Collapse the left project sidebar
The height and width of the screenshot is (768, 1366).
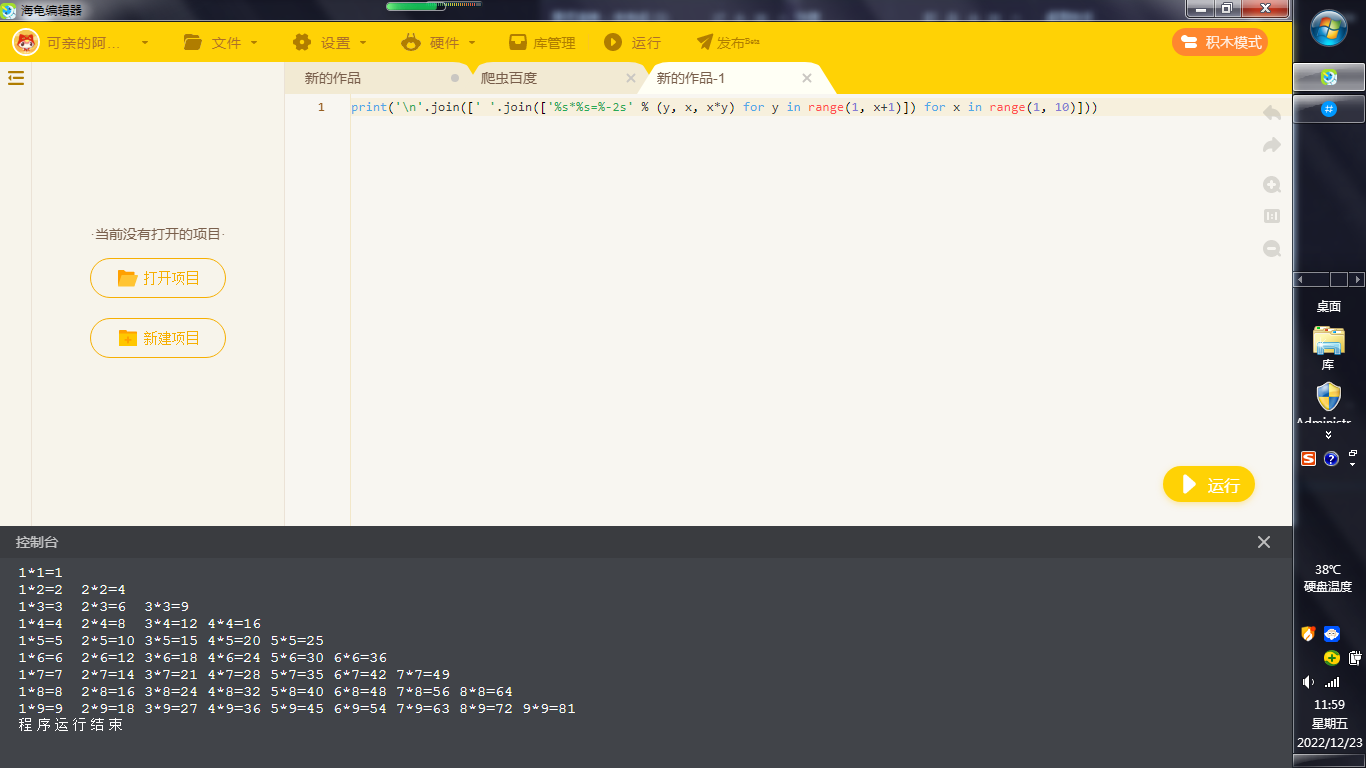(x=16, y=78)
